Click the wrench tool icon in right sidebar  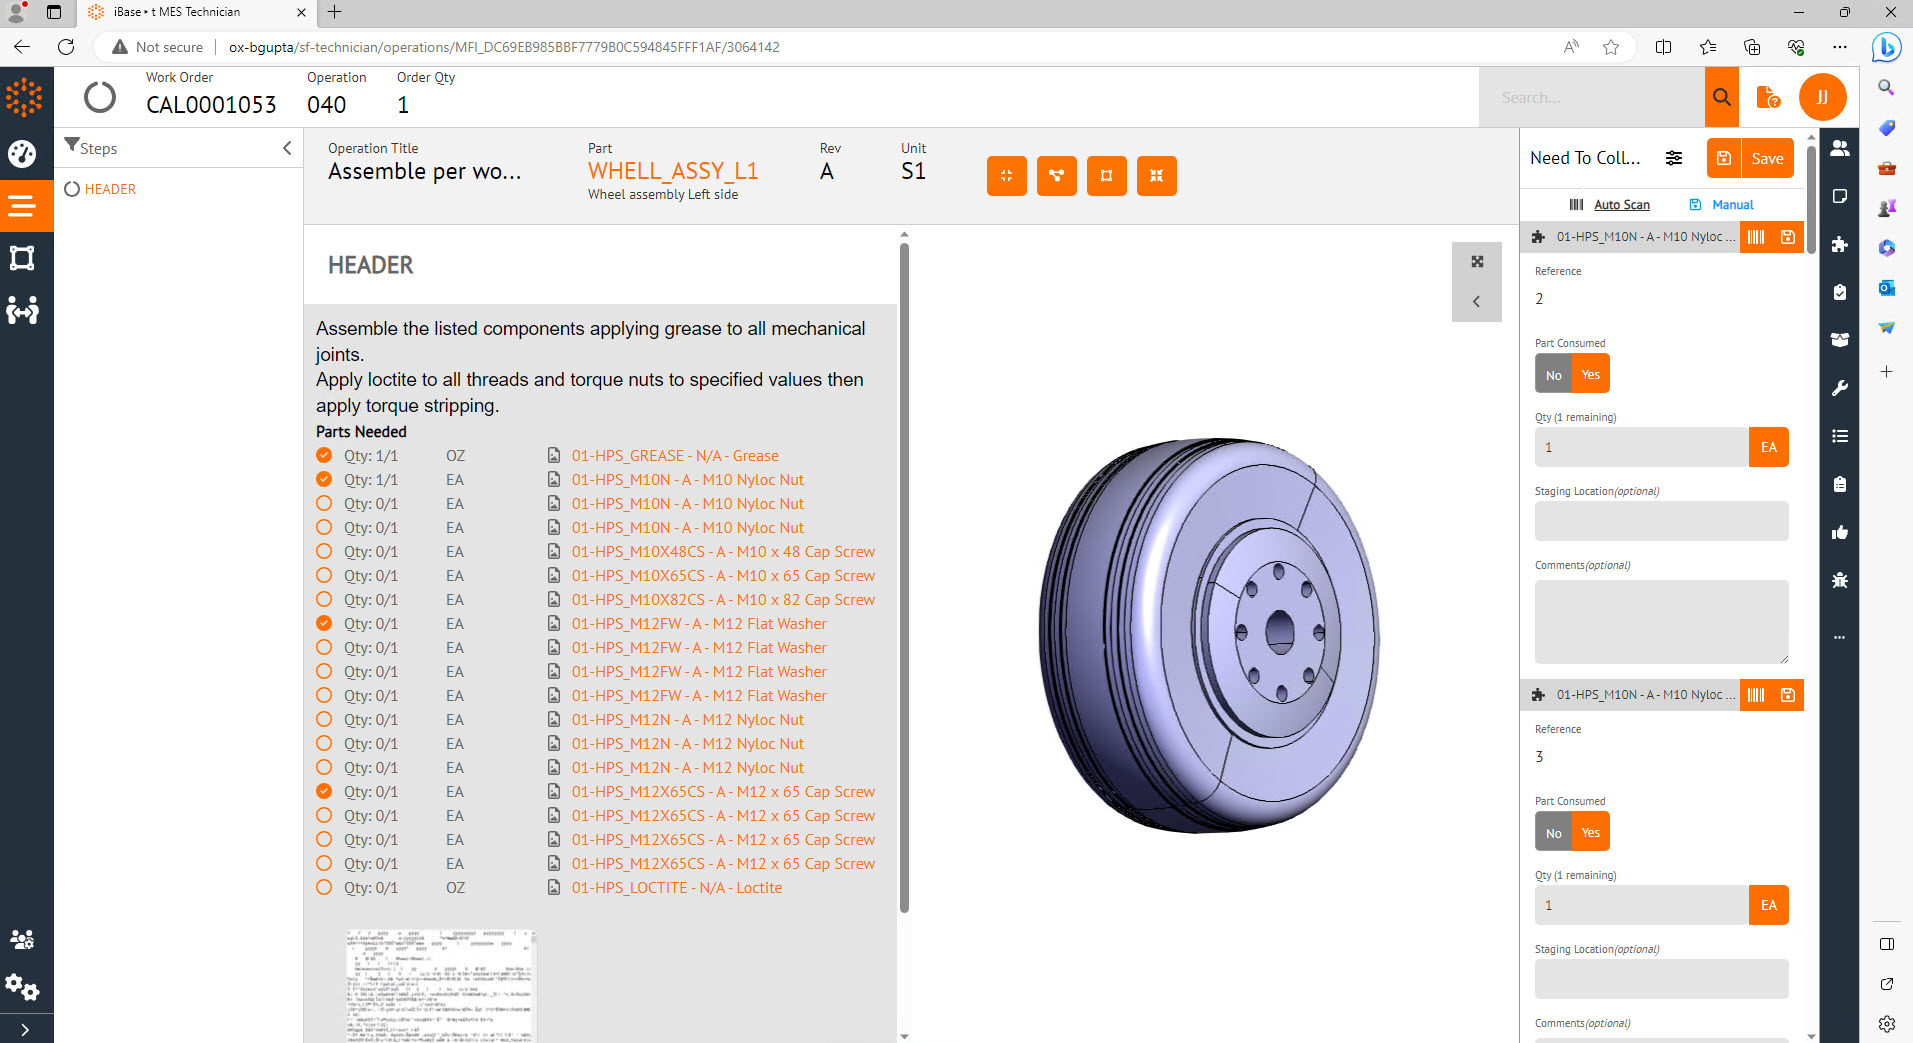[1839, 388]
